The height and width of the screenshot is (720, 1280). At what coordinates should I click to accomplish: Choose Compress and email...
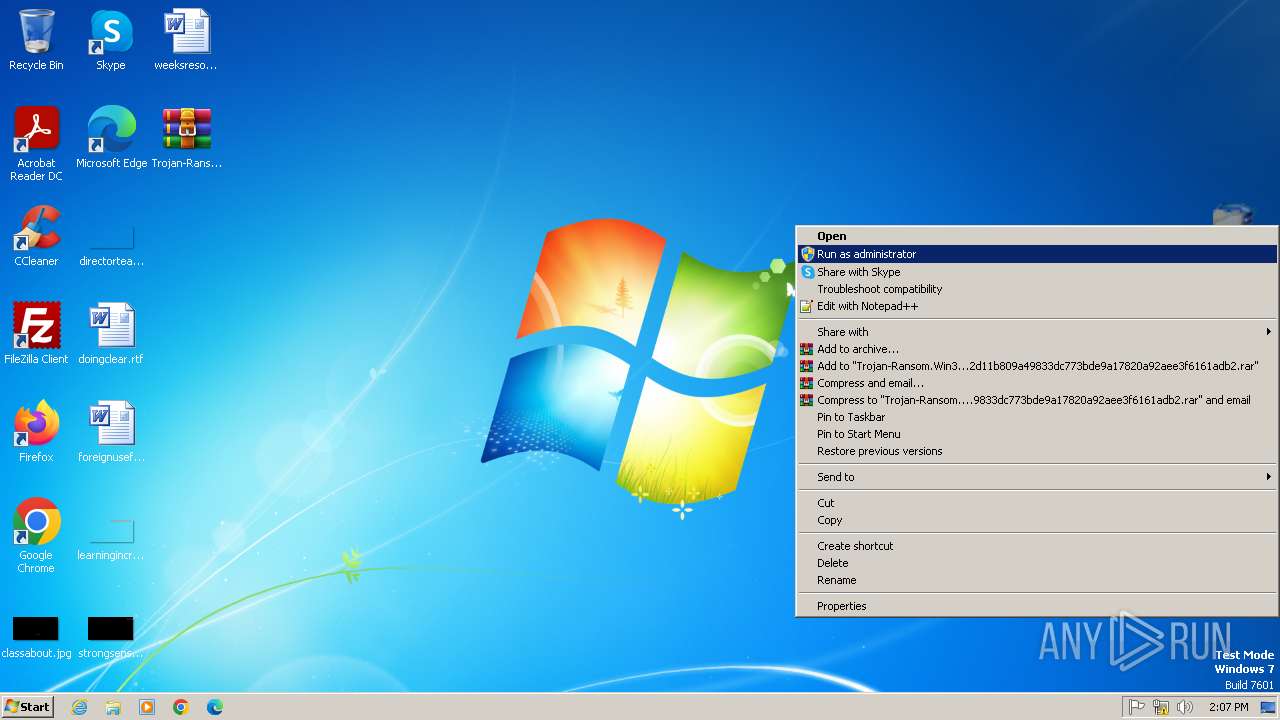[x=1037, y=383]
